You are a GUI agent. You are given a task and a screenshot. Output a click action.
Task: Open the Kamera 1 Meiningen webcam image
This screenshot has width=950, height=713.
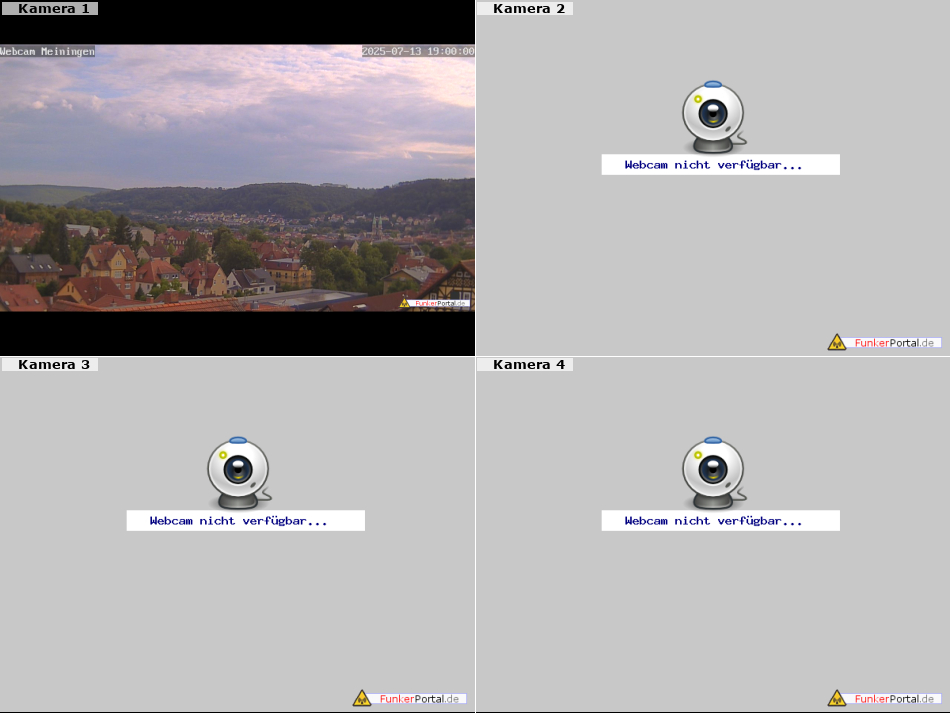237,177
